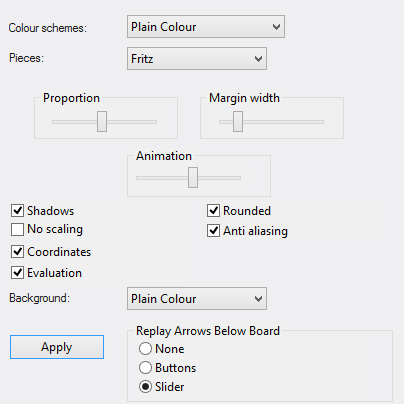Select the None replay arrows option
This screenshot has width=404, height=404.
point(145,349)
